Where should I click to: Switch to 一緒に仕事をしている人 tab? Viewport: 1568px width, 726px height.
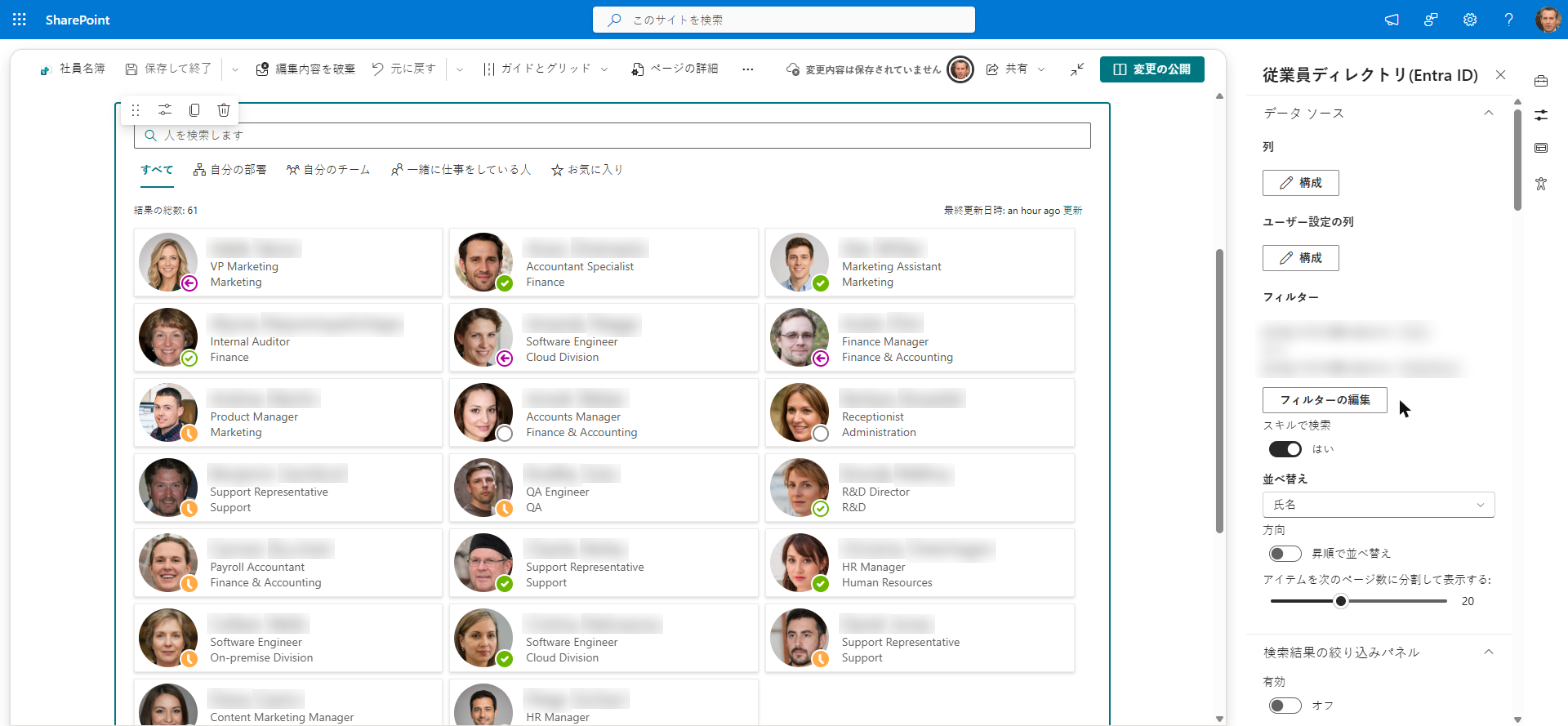[x=461, y=170]
